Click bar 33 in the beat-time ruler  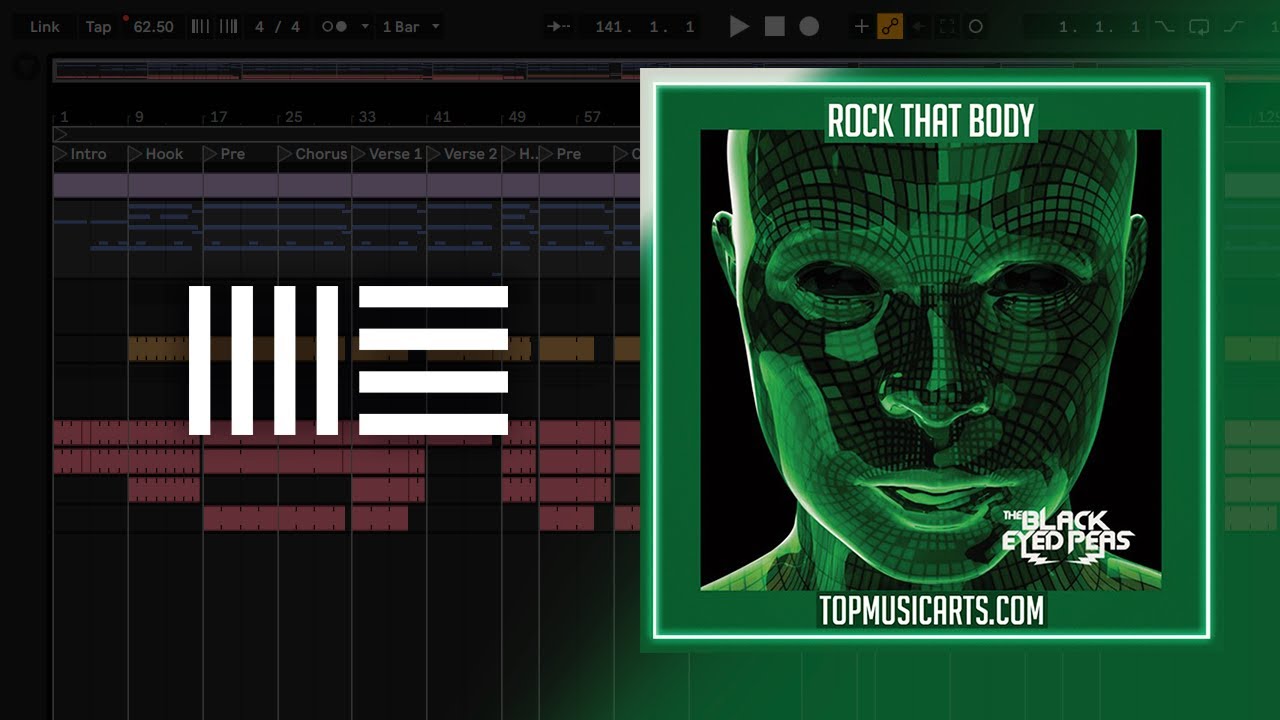pyautogui.click(x=367, y=117)
